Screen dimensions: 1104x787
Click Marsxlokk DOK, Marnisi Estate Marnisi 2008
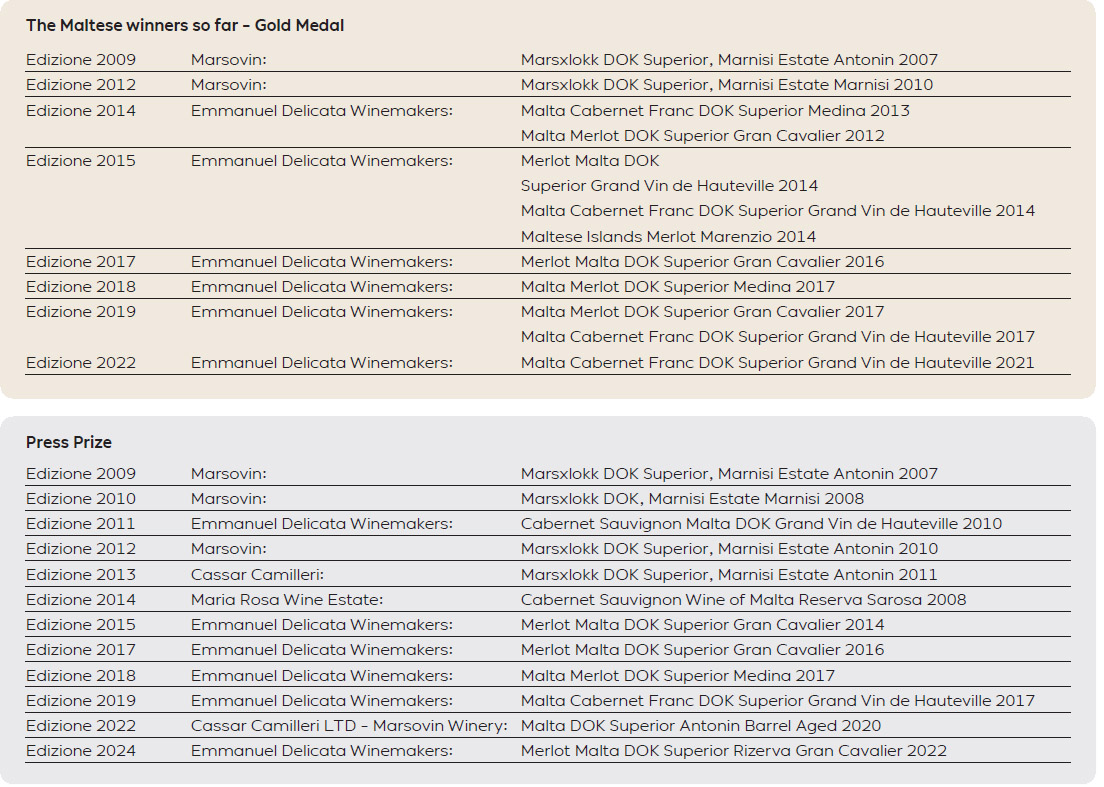[692, 499]
